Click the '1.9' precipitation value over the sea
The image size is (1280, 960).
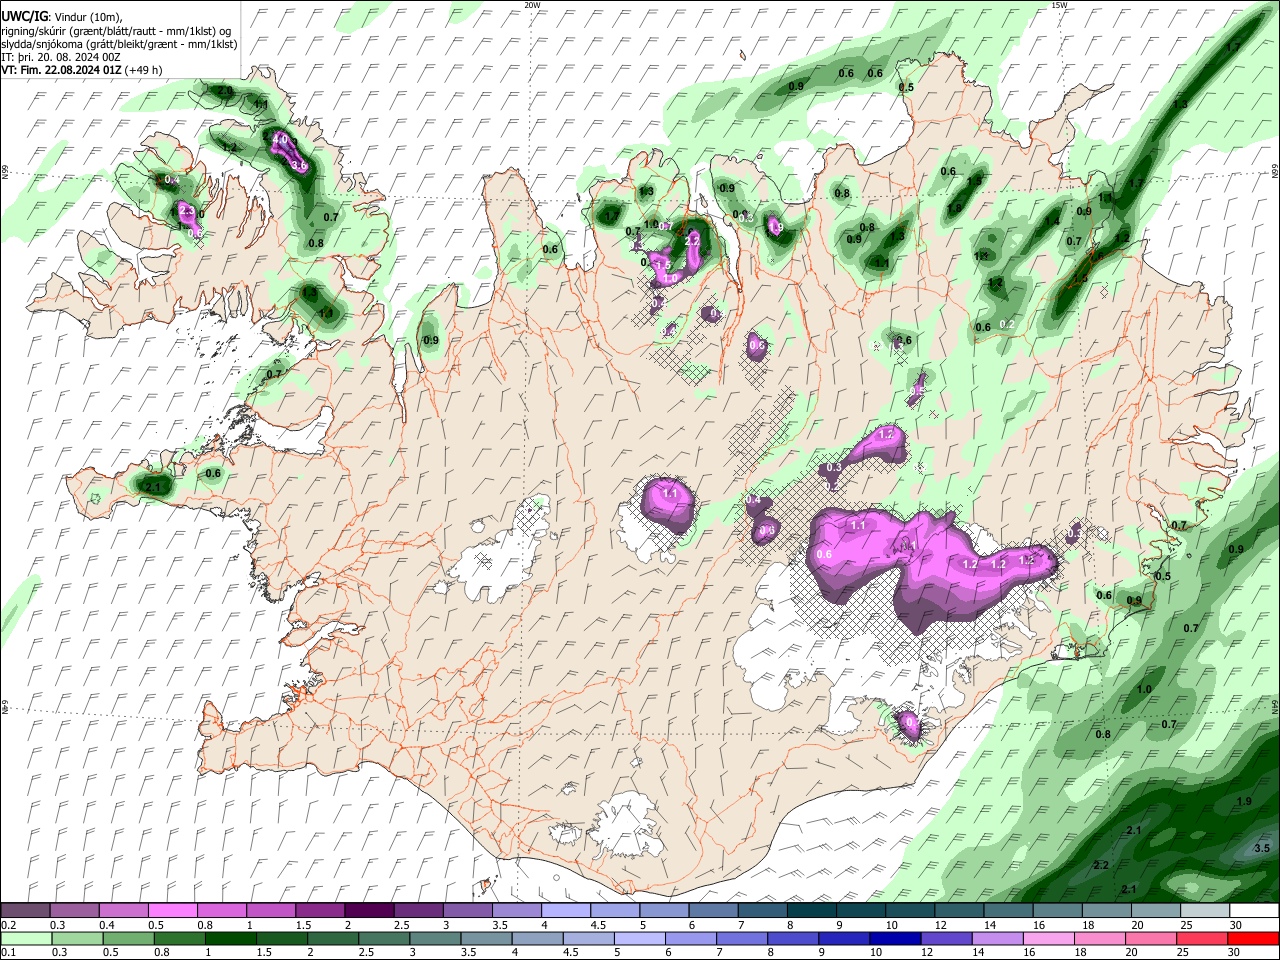tap(1244, 802)
